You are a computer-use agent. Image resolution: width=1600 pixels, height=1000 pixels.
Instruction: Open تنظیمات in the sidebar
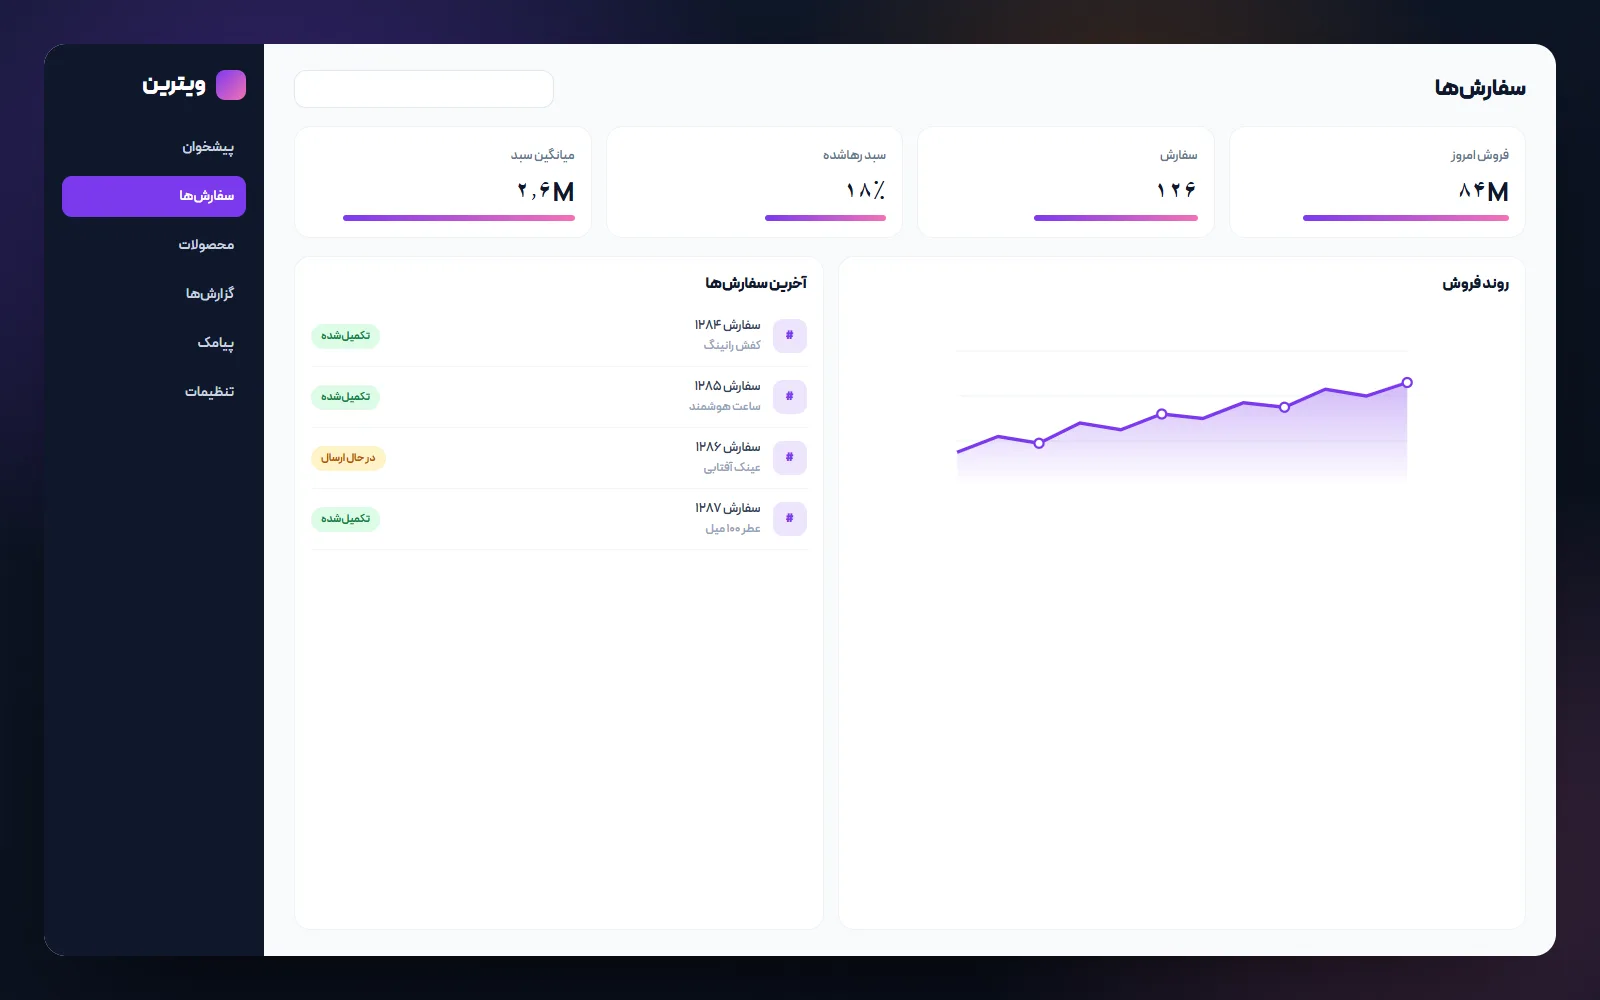click(154, 392)
